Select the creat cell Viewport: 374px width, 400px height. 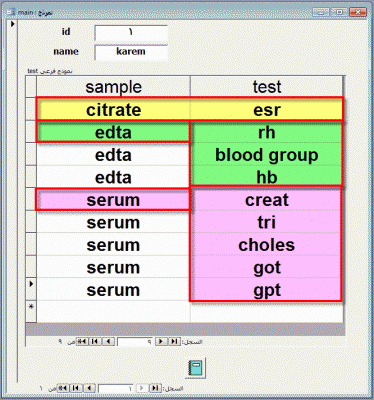pos(267,200)
